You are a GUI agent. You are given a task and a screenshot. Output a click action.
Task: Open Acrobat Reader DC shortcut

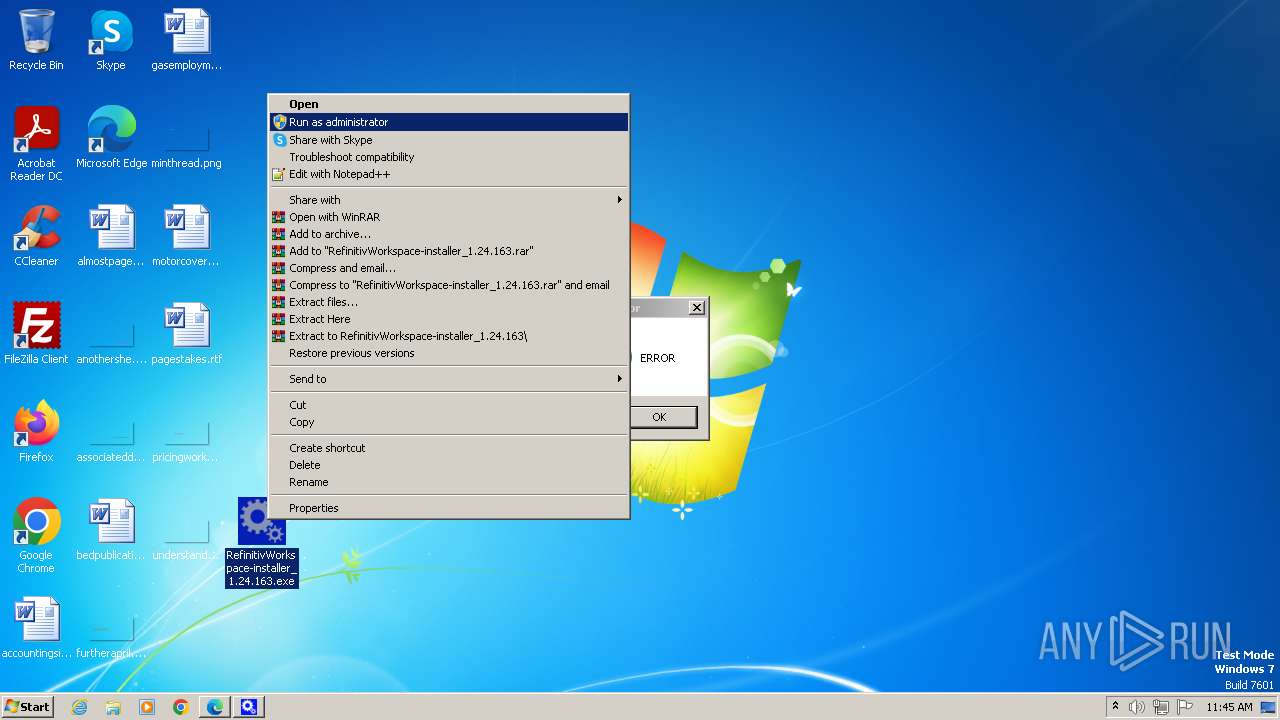pos(36,144)
